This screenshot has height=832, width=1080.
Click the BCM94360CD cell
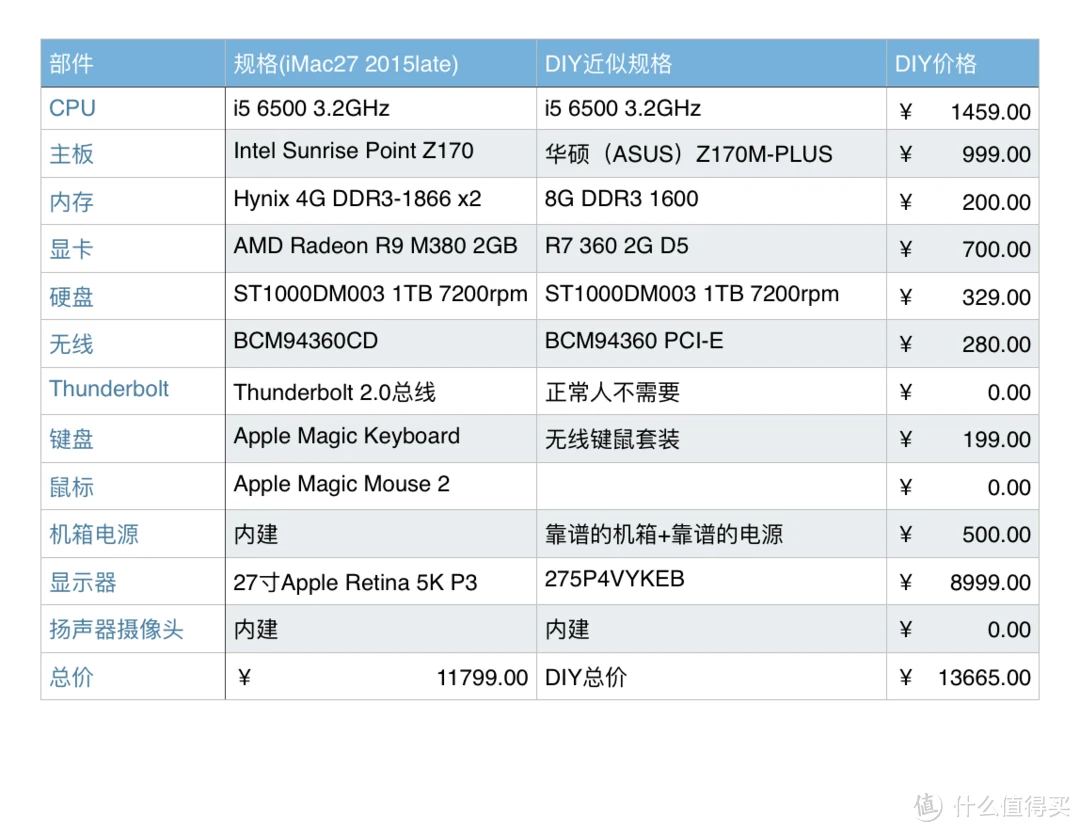click(381, 344)
